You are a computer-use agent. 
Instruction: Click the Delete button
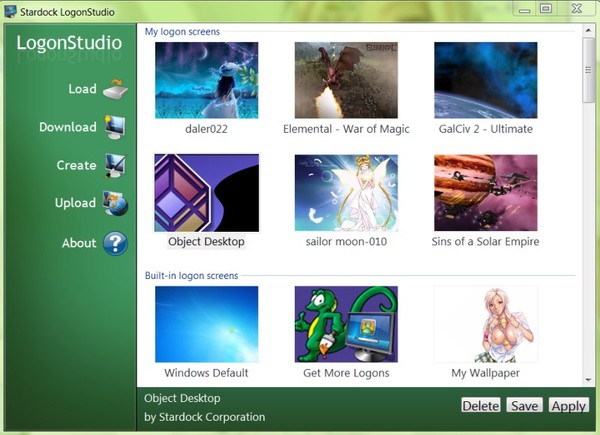tap(481, 405)
